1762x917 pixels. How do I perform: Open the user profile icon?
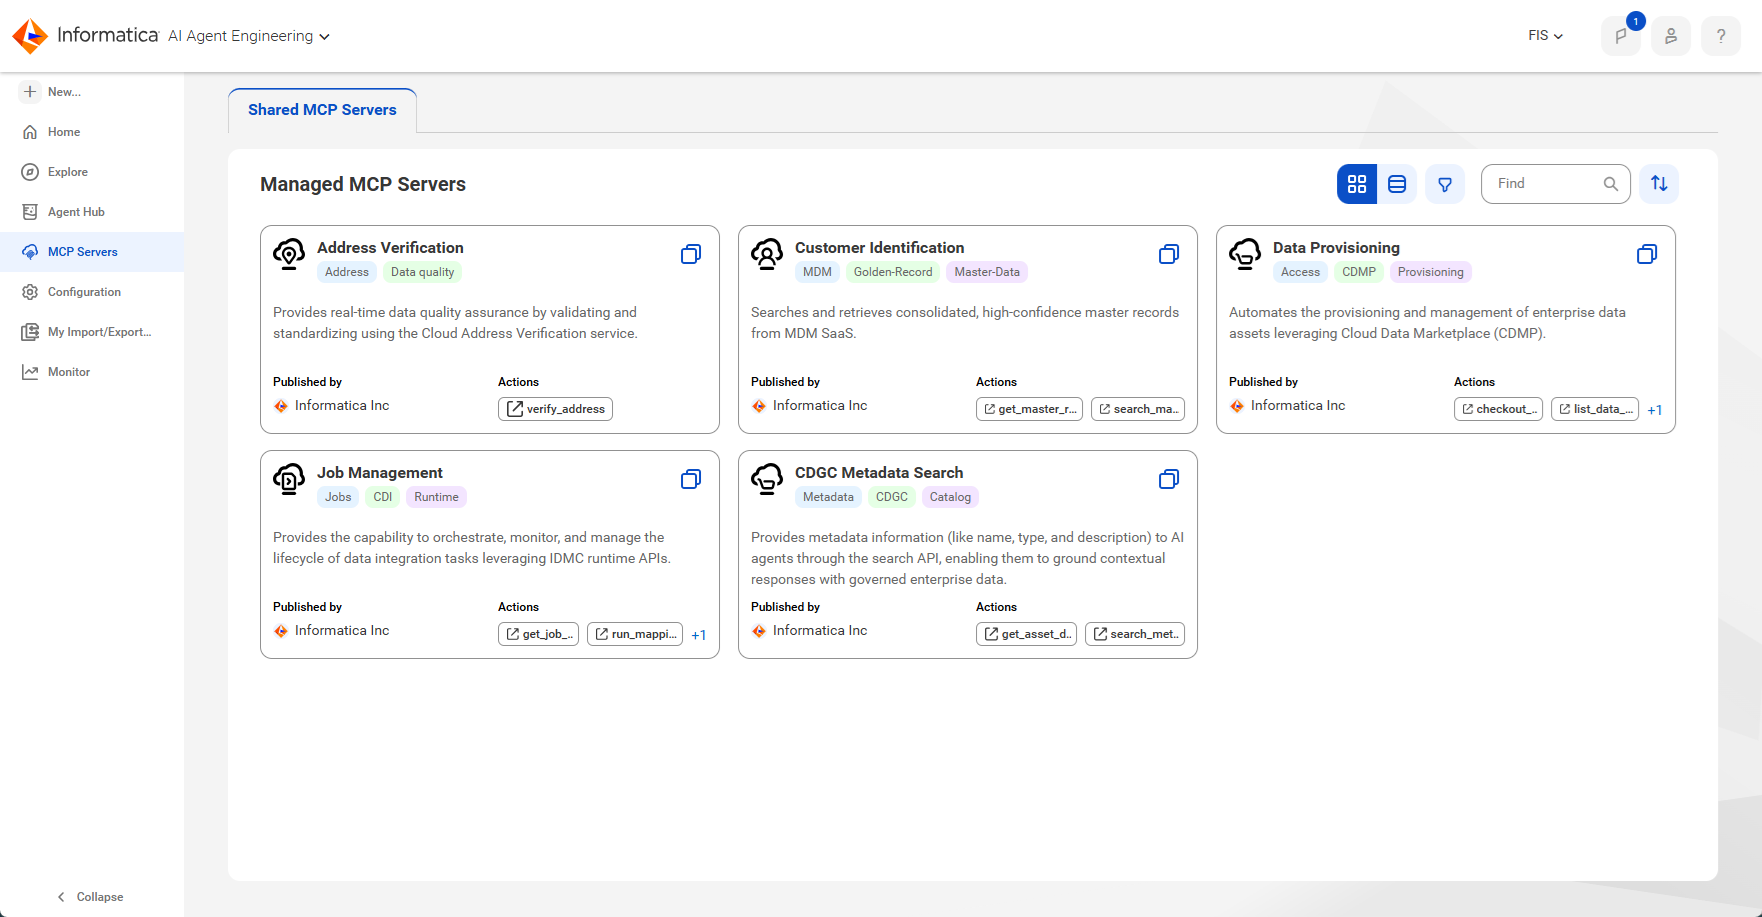coord(1671,36)
